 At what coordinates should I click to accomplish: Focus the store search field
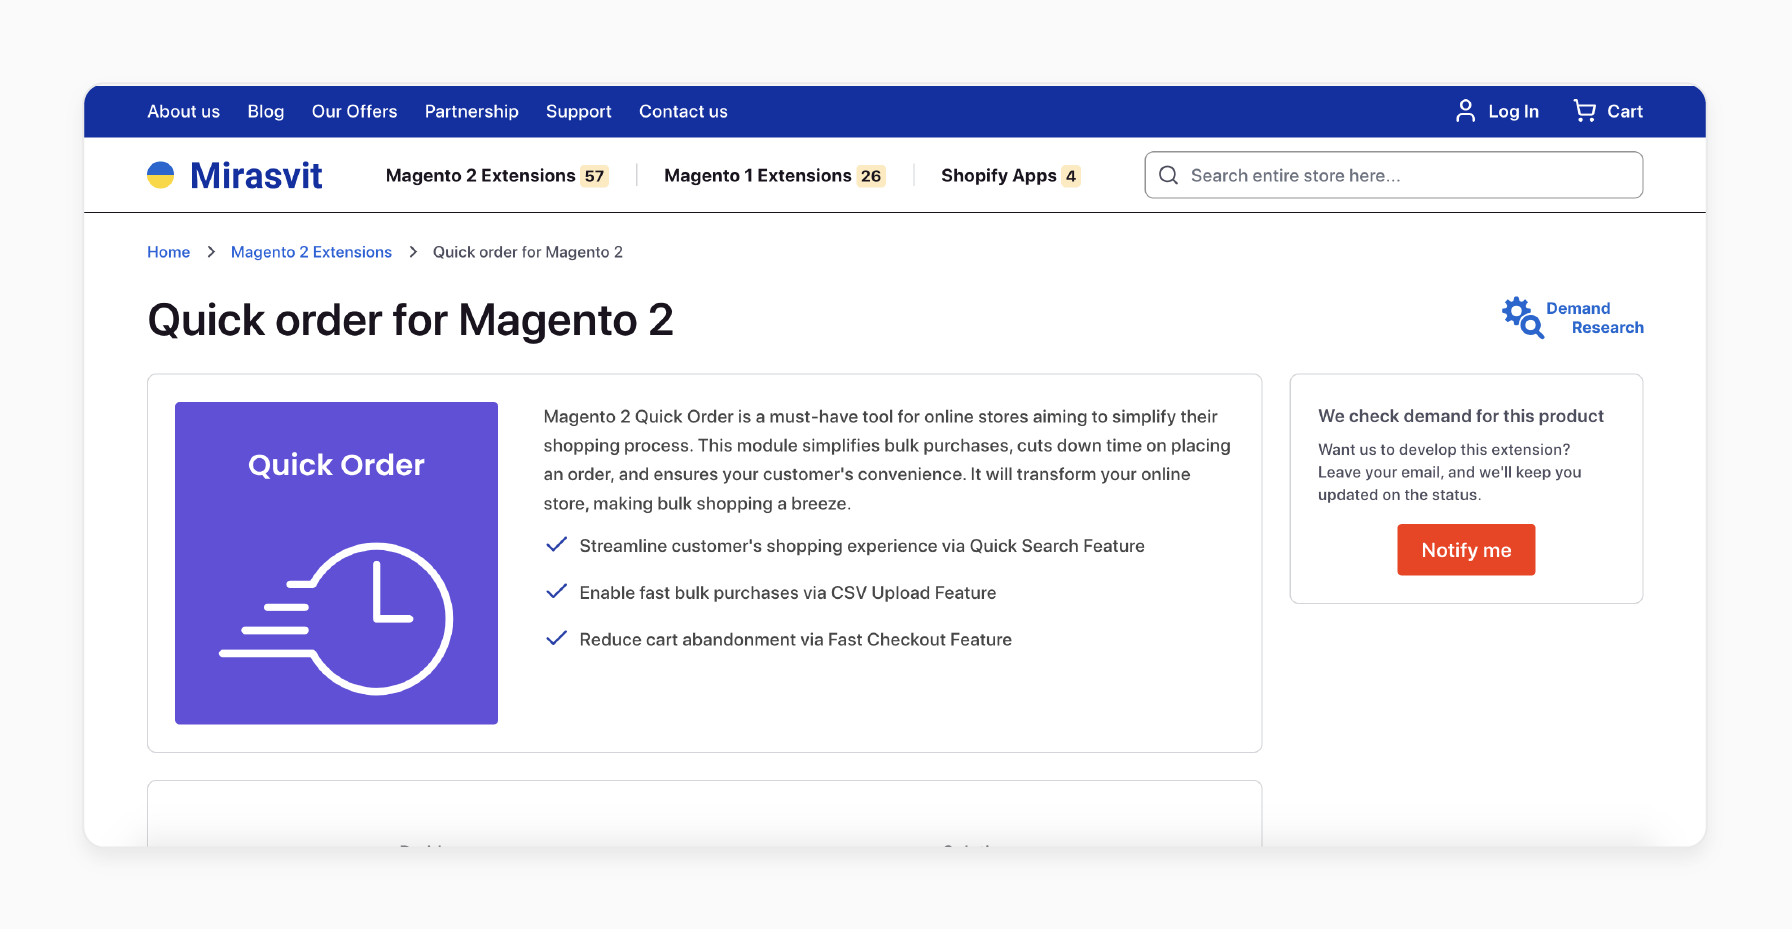1393,175
